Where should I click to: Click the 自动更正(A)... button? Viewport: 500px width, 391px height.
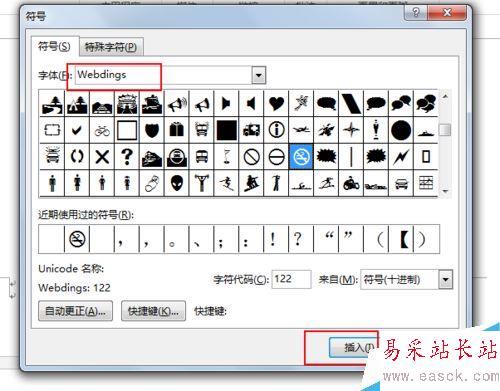point(75,311)
